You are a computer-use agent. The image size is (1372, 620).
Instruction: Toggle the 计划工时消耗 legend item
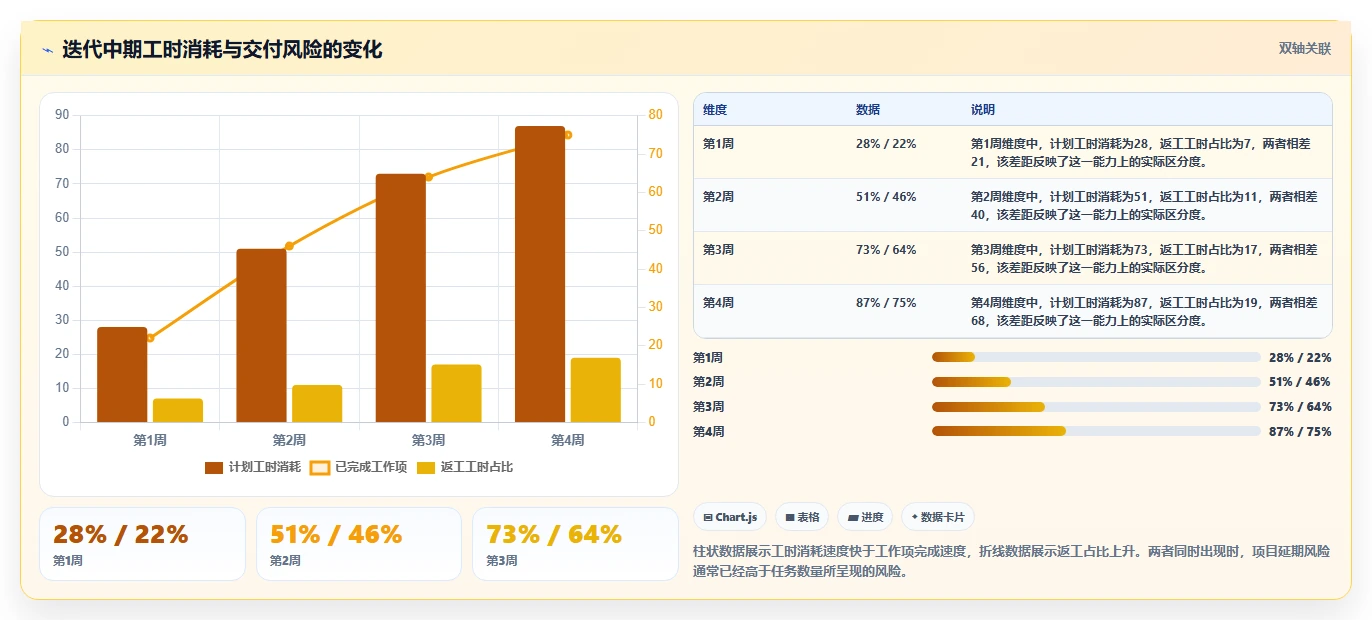click(x=252, y=467)
